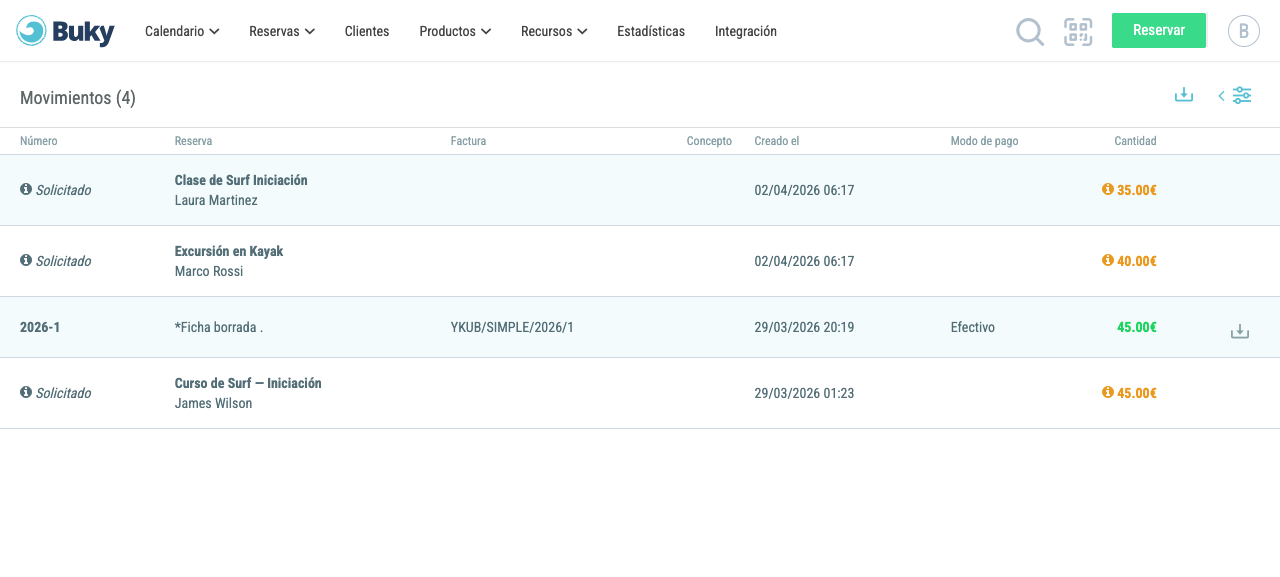This screenshot has width=1280, height=577.
Task: Open the Excursión en Kayak booking
Action: (229, 251)
